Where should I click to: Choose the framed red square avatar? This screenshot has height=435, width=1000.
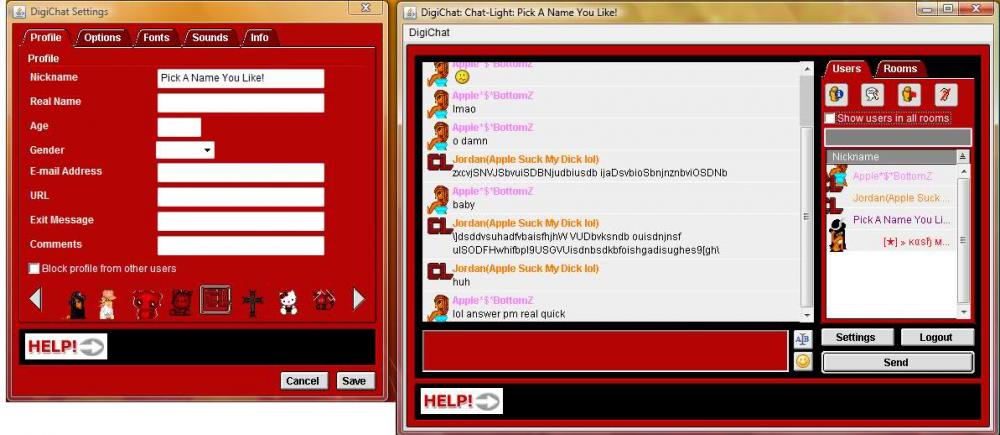coord(215,300)
